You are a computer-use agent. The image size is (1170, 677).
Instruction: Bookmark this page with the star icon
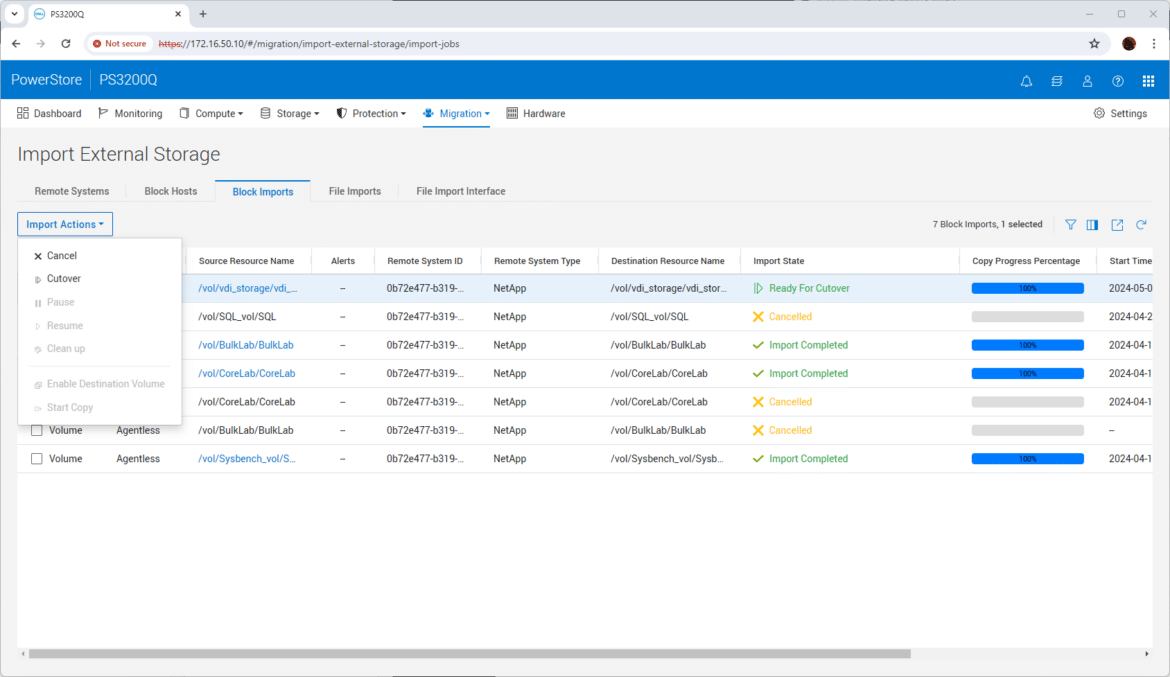click(x=1094, y=44)
